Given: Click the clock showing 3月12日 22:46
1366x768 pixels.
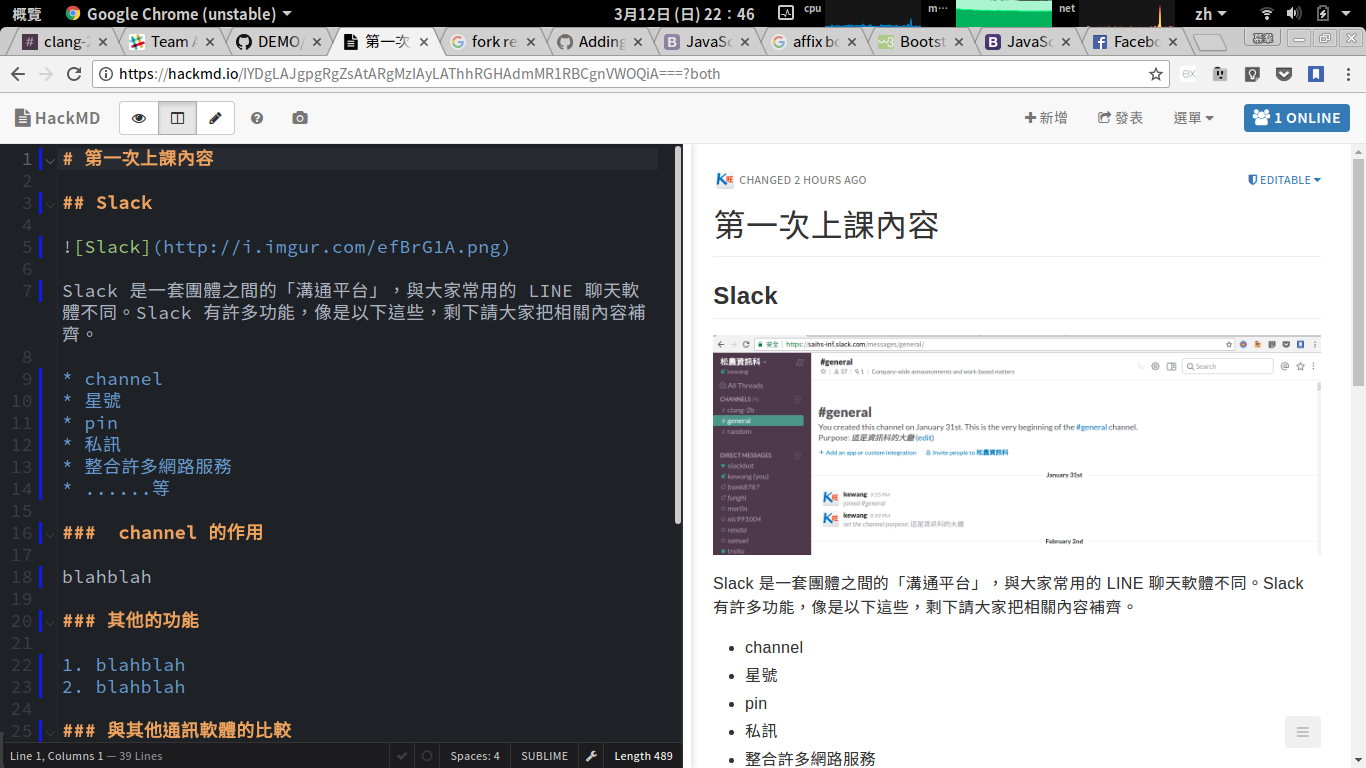Looking at the screenshot, I should pos(684,14).
